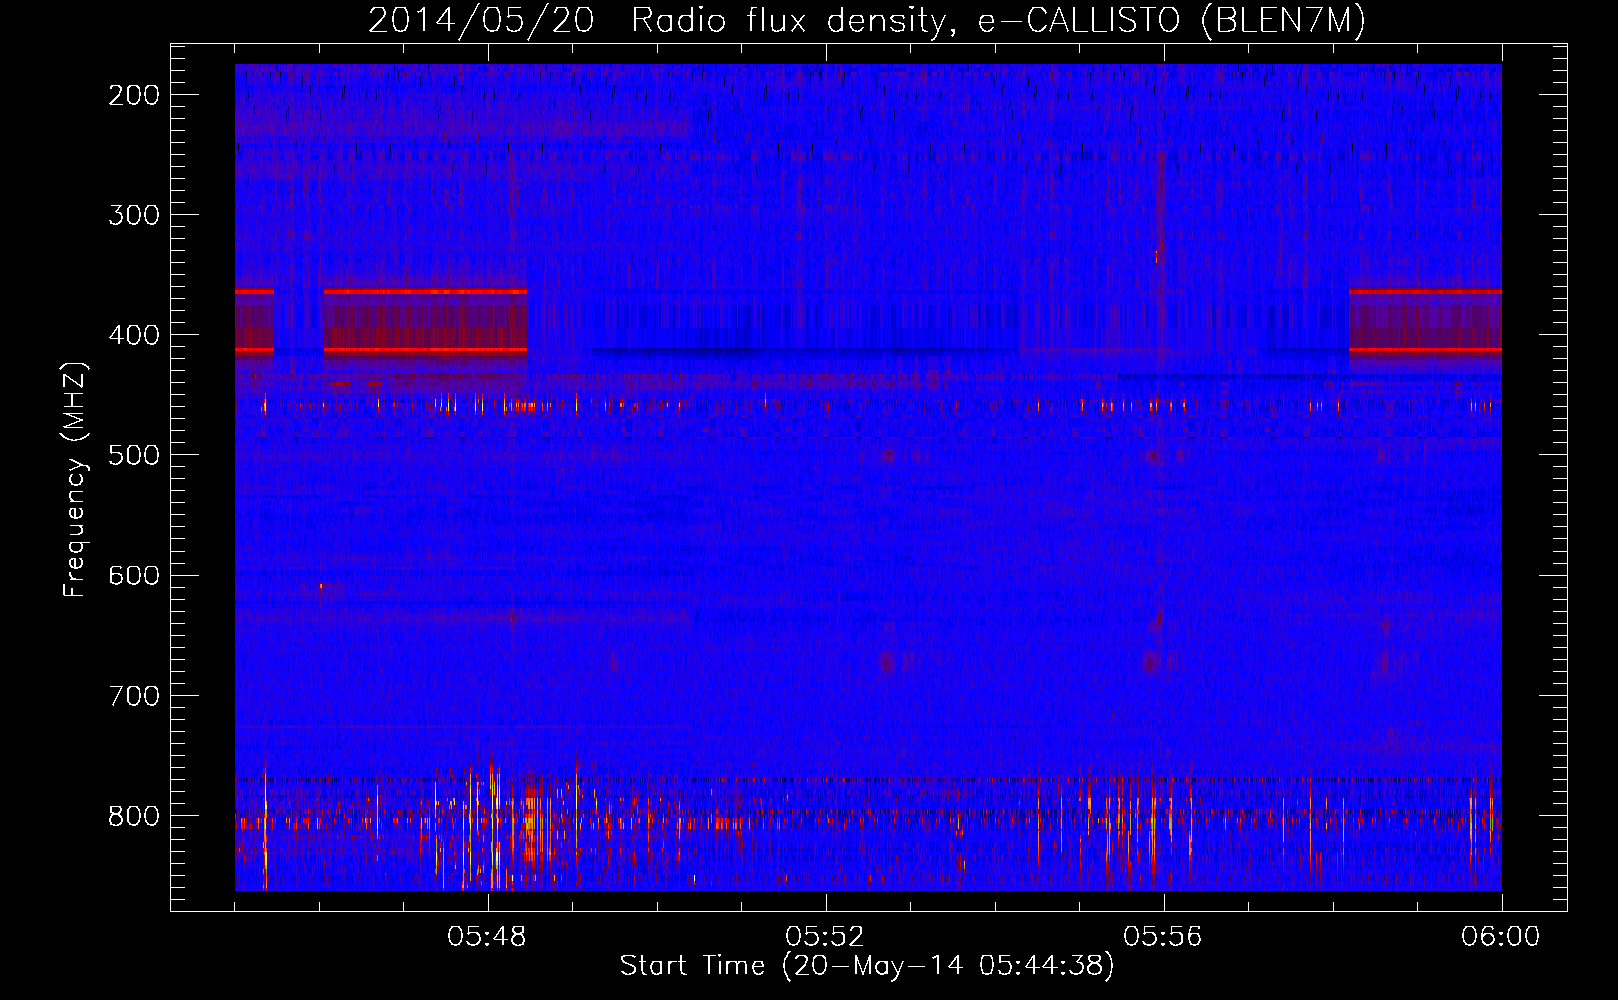This screenshot has width=1618, height=1000.
Task: Click the 600 frequency tick label
Action: click(133, 575)
